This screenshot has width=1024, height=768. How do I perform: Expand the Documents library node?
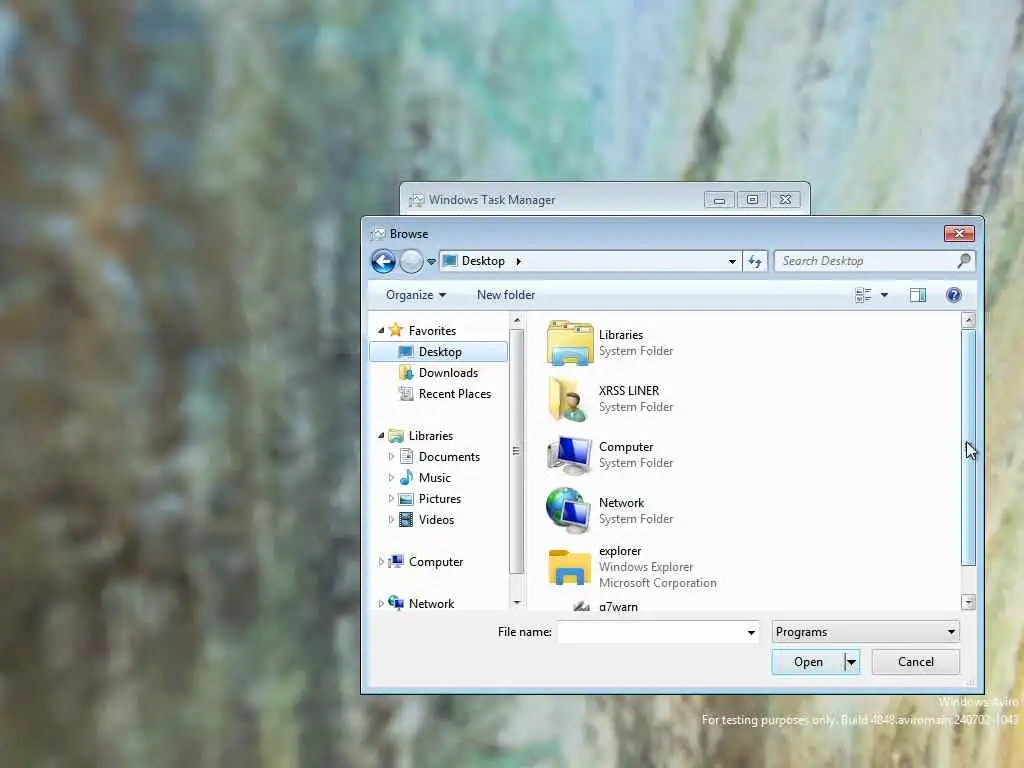tap(391, 456)
